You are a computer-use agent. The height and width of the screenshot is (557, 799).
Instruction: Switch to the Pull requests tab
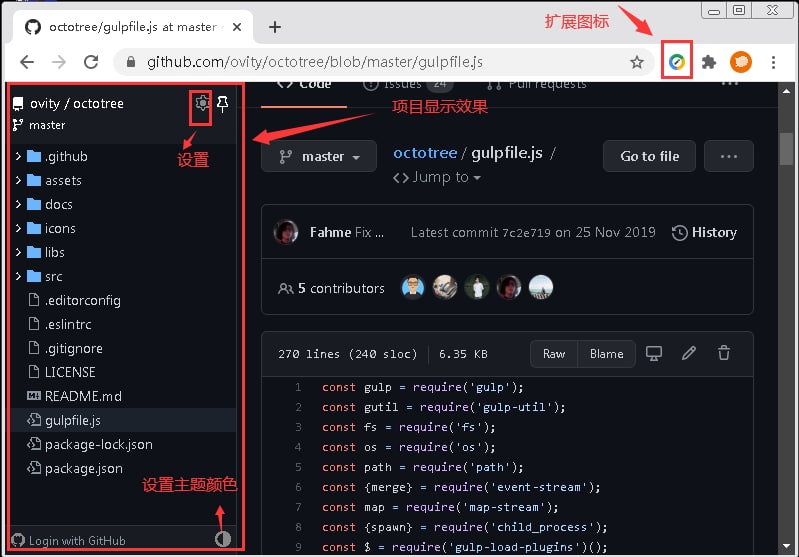[537, 85]
